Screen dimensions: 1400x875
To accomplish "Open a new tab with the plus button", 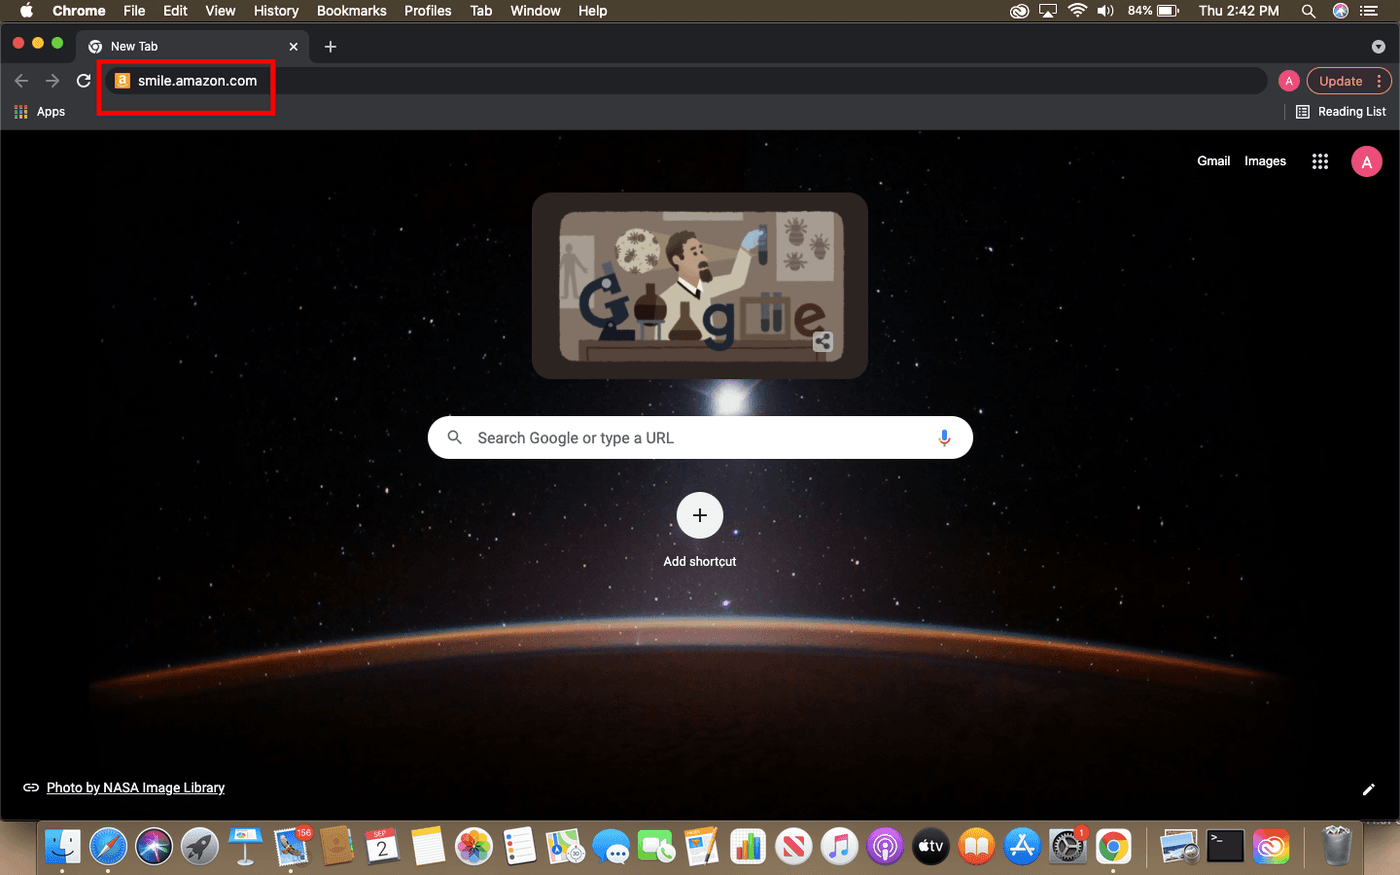I will (330, 46).
